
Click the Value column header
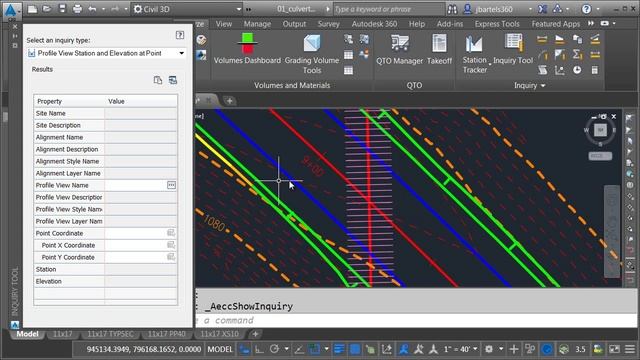(x=141, y=101)
